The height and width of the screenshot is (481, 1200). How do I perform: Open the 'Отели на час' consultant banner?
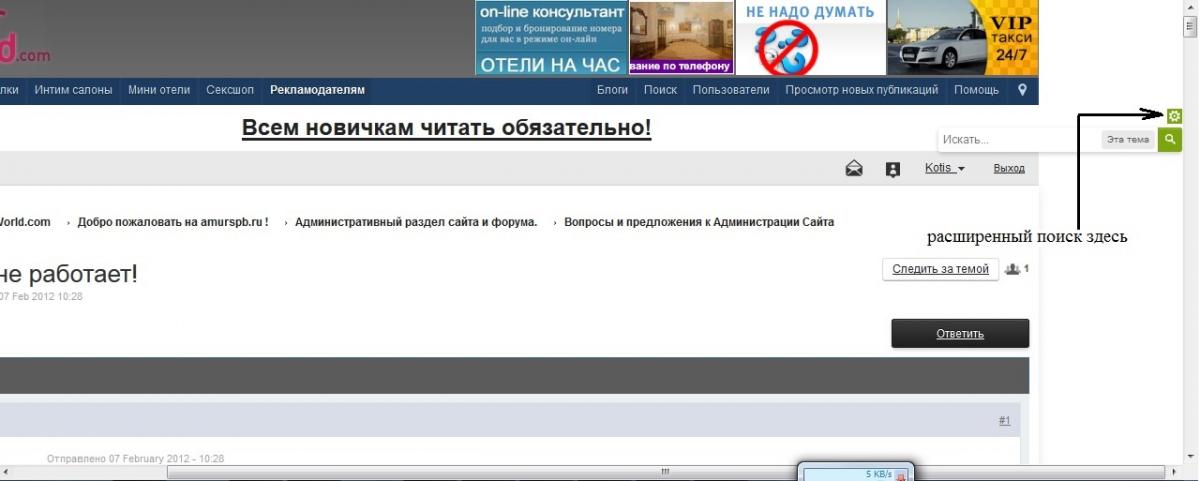pos(551,38)
